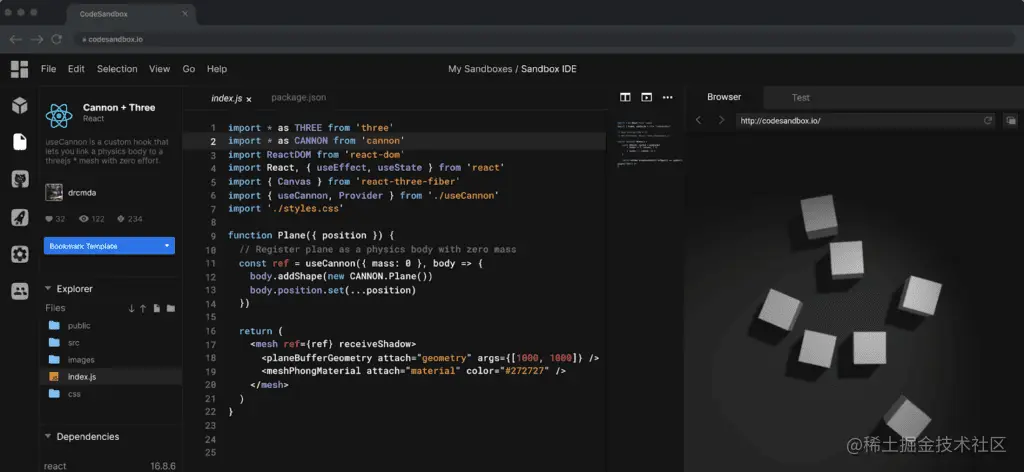Click the 3D cubes preview canvas

[854, 302]
